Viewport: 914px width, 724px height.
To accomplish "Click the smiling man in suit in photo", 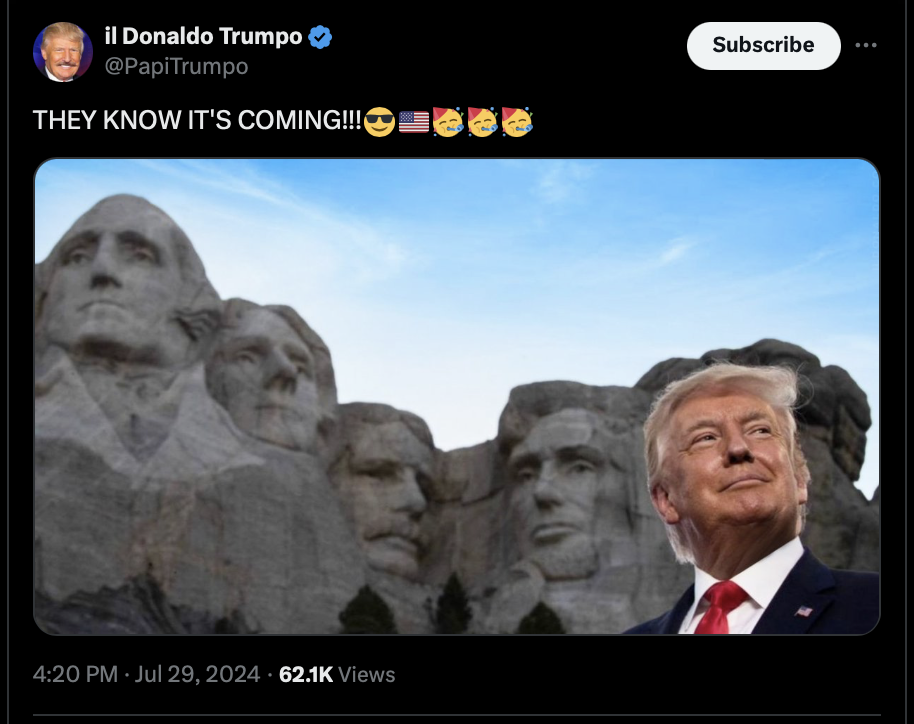I will (x=752, y=498).
